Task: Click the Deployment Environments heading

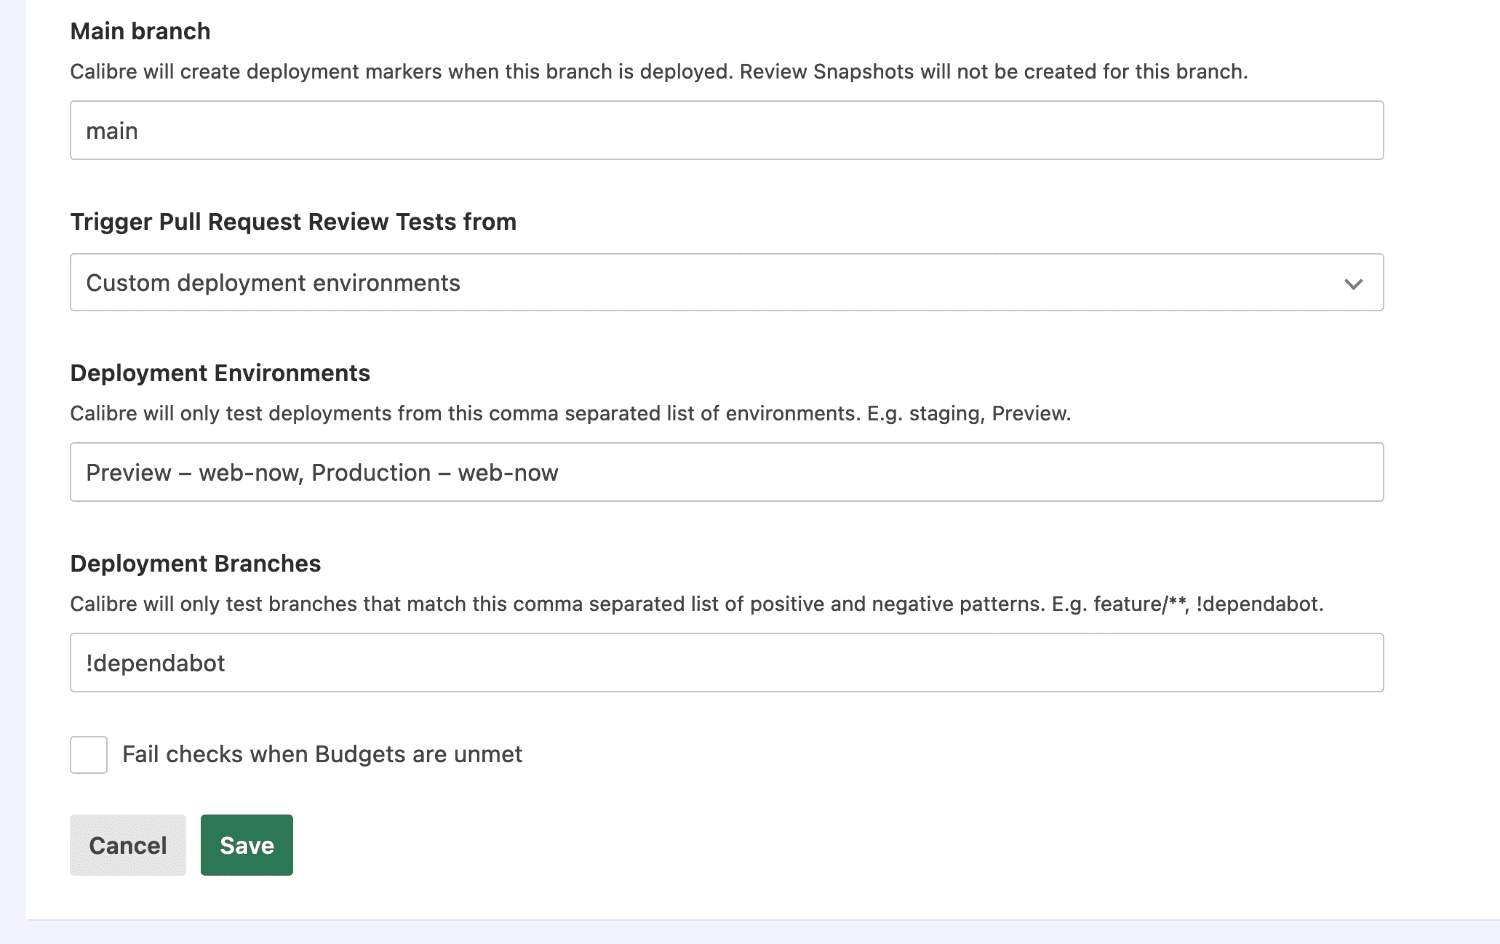Action: (x=219, y=372)
